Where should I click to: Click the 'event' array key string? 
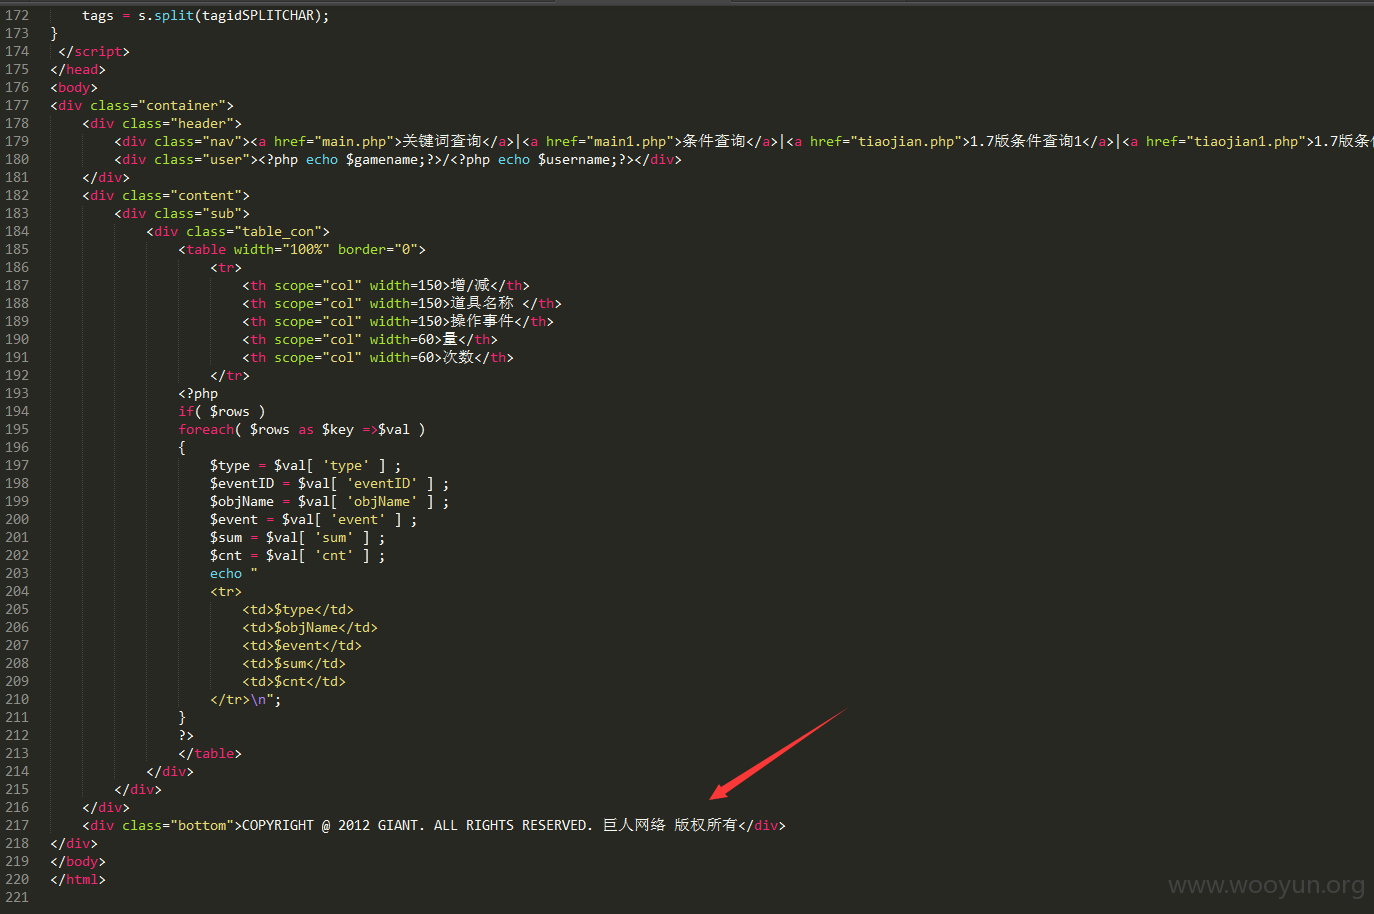pos(358,519)
